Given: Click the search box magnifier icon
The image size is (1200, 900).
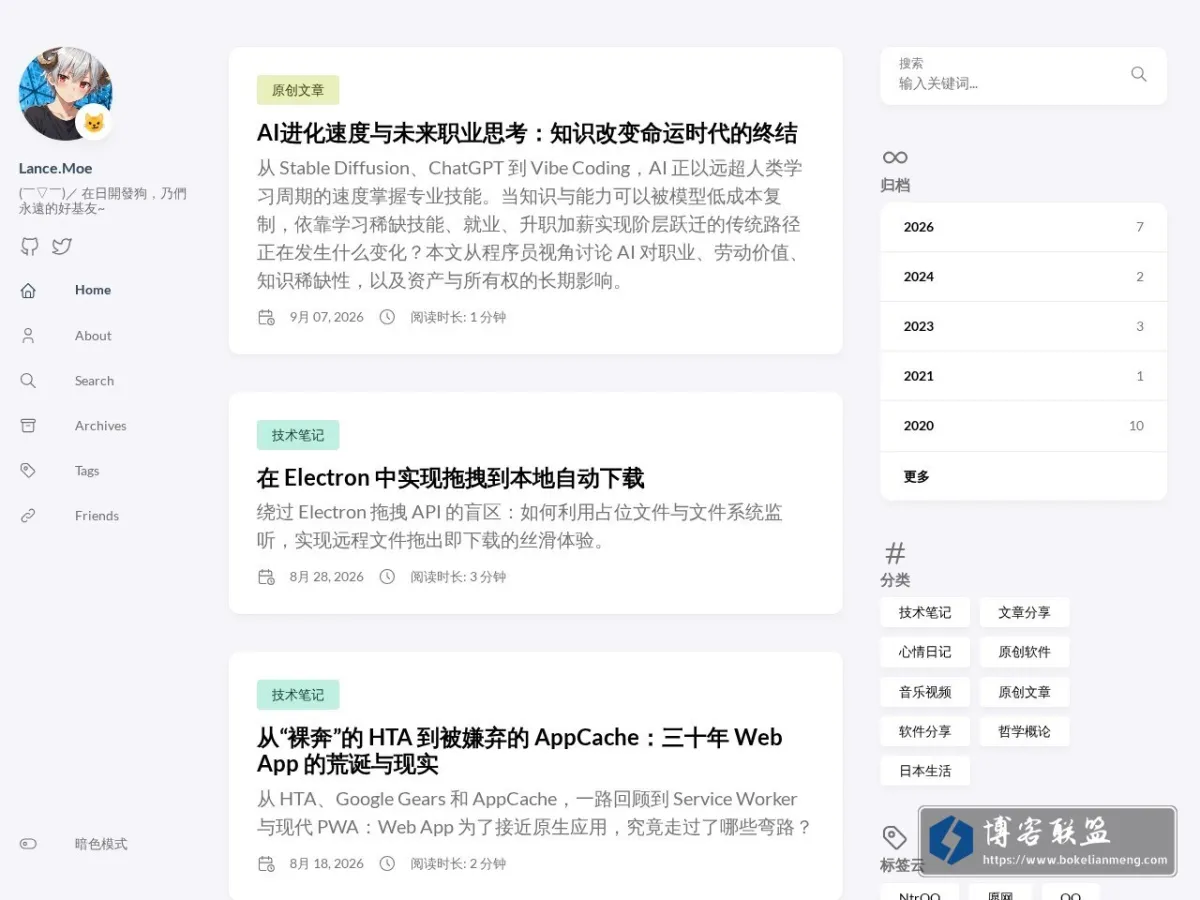Looking at the screenshot, I should coord(1138,74).
